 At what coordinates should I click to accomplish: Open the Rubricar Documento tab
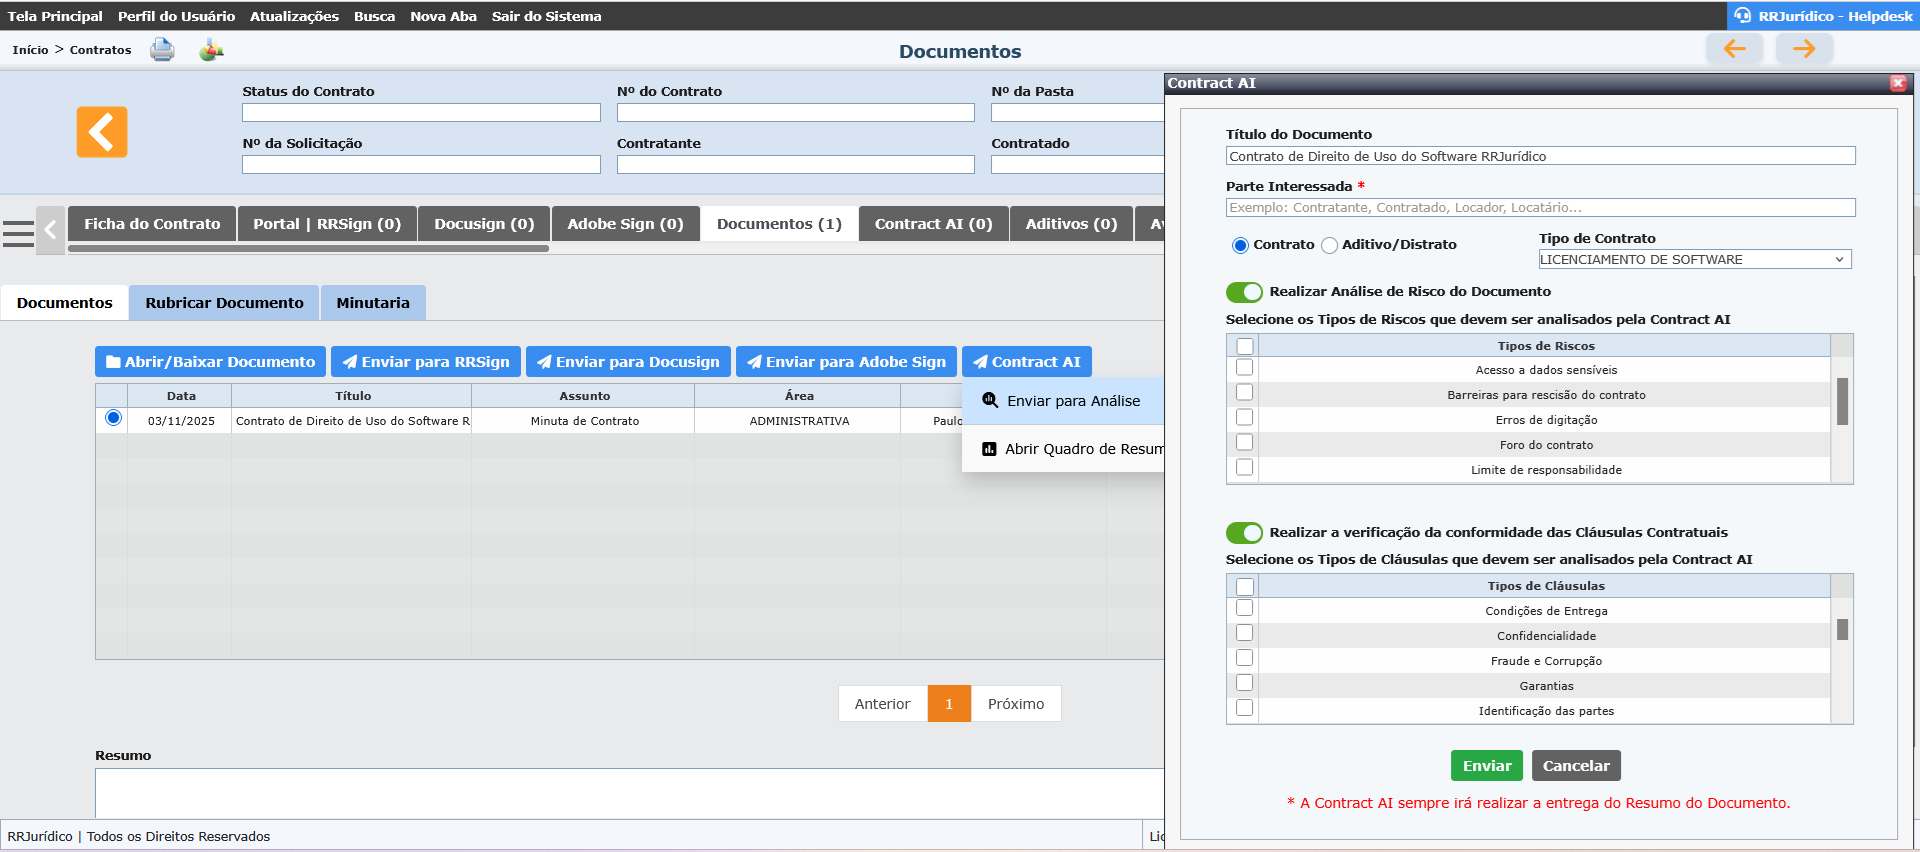(224, 303)
